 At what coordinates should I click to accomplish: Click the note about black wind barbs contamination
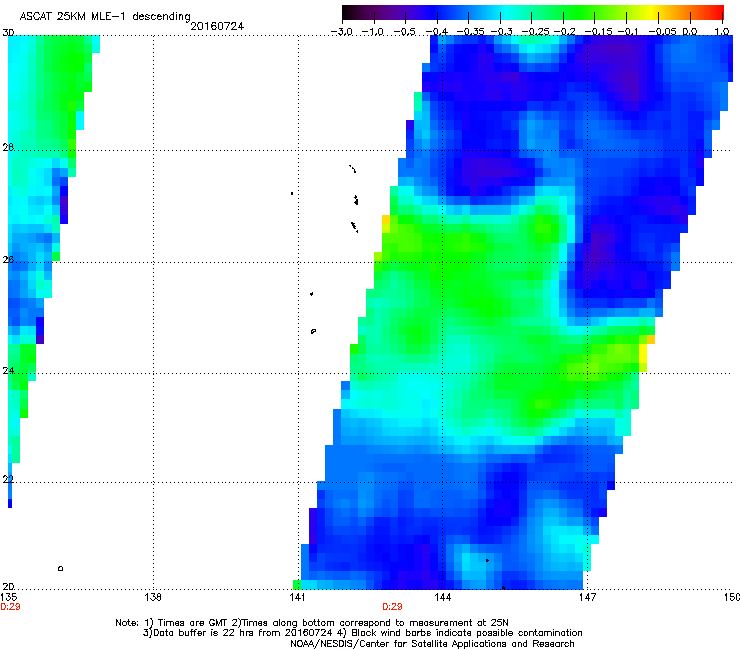pyautogui.click(x=460, y=633)
